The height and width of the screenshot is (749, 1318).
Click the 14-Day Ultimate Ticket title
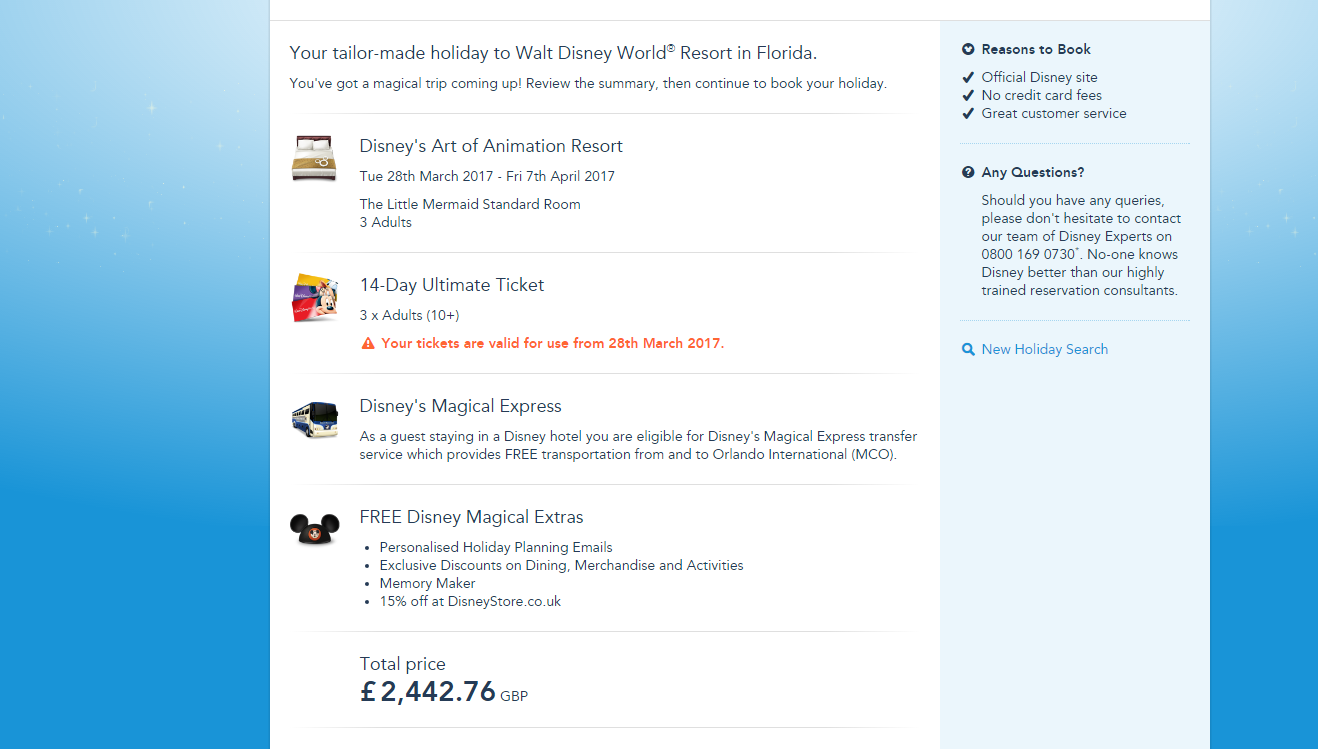(x=452, y=285)
